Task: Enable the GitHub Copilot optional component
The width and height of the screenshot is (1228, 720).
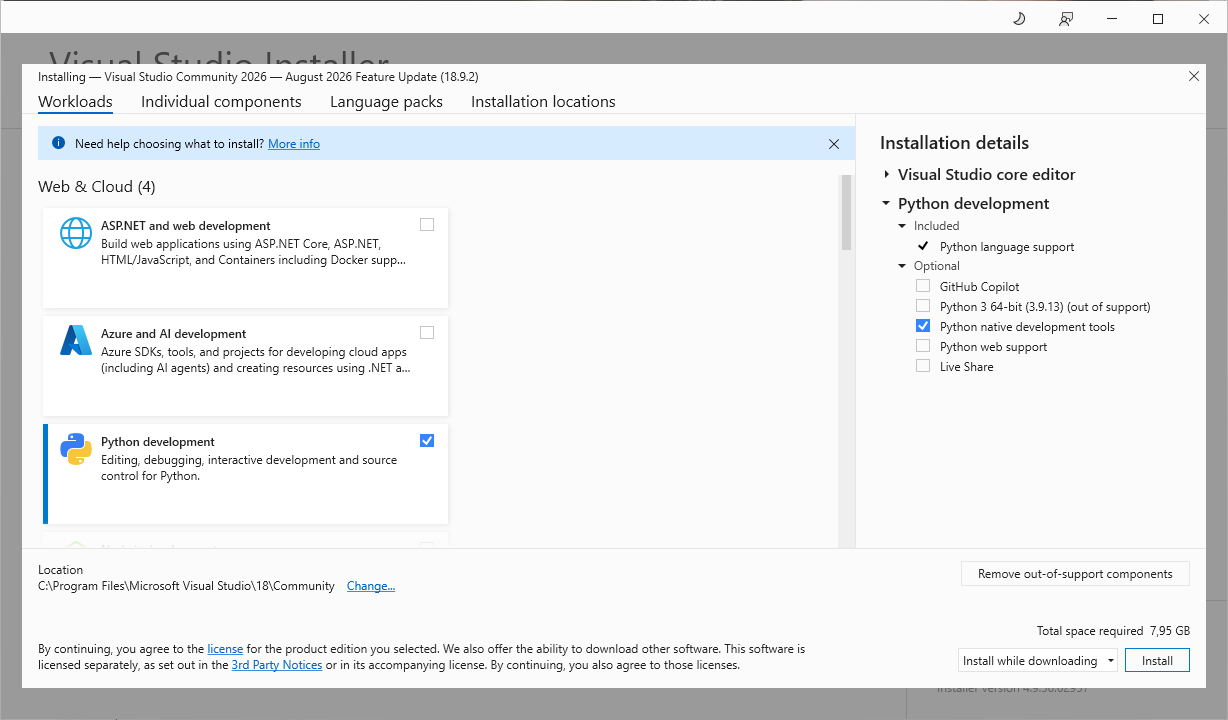Action: (x=923, y=286)
